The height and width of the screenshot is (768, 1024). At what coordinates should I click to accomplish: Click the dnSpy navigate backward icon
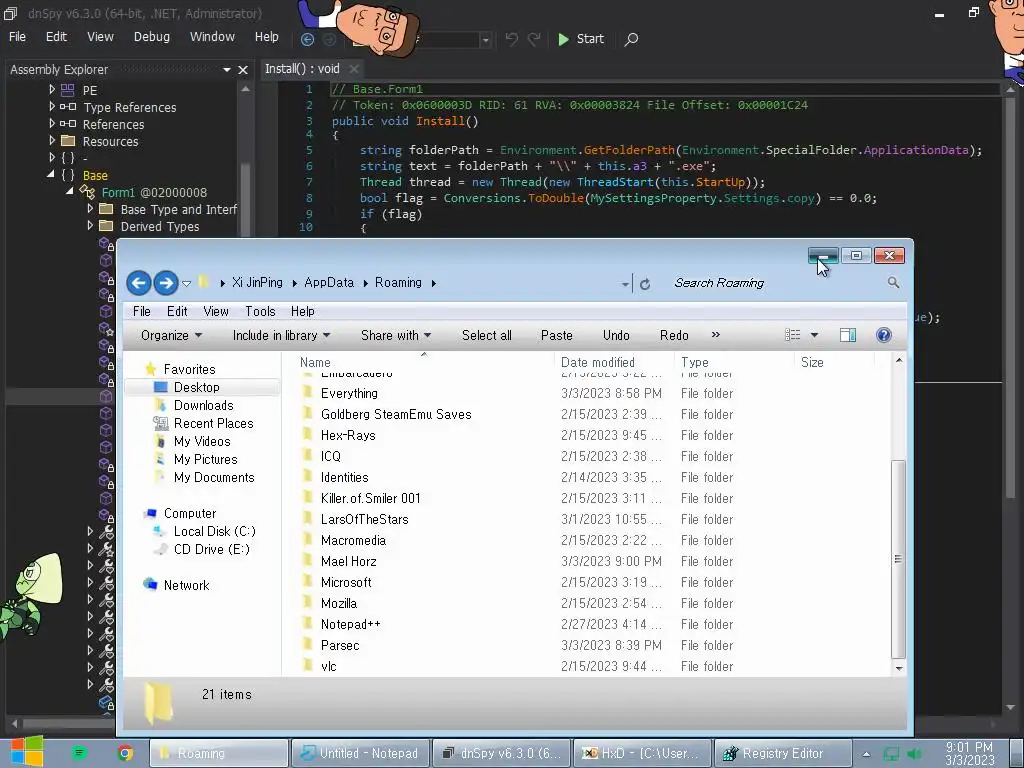pyautogui.click(x=307, y=39)
